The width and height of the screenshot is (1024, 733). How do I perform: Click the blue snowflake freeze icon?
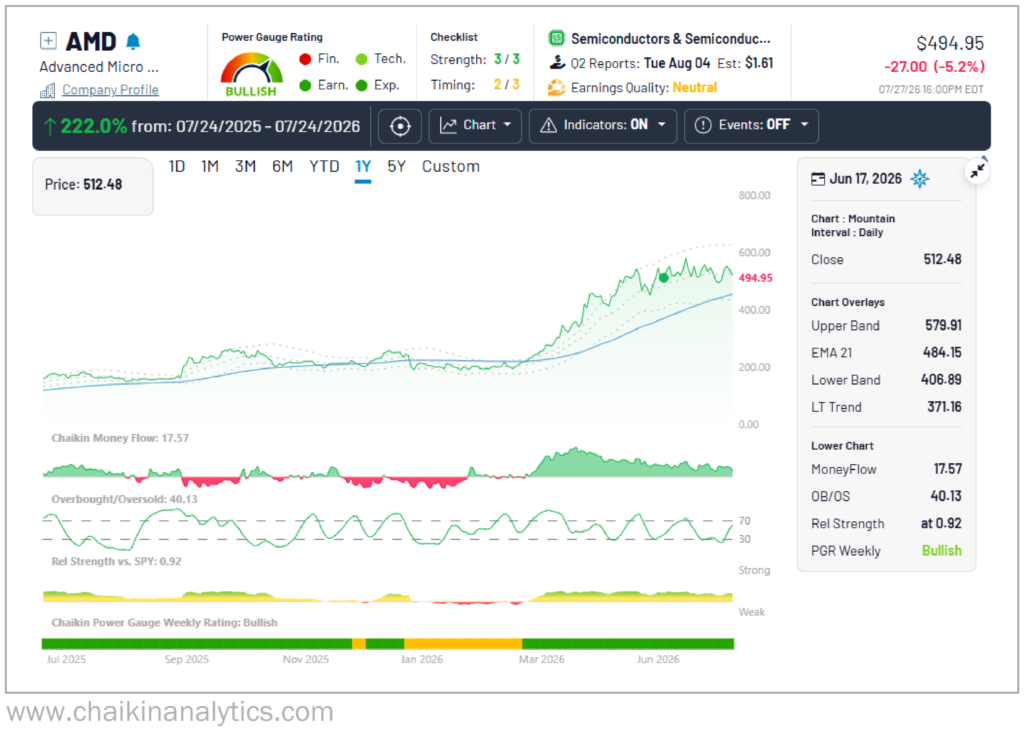tap(920, 178)
